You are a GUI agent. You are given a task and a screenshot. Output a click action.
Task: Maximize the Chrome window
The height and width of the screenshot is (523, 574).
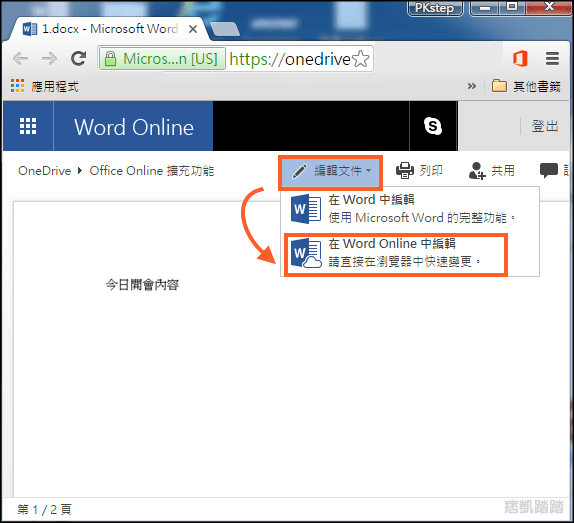(x=512, y=7)
